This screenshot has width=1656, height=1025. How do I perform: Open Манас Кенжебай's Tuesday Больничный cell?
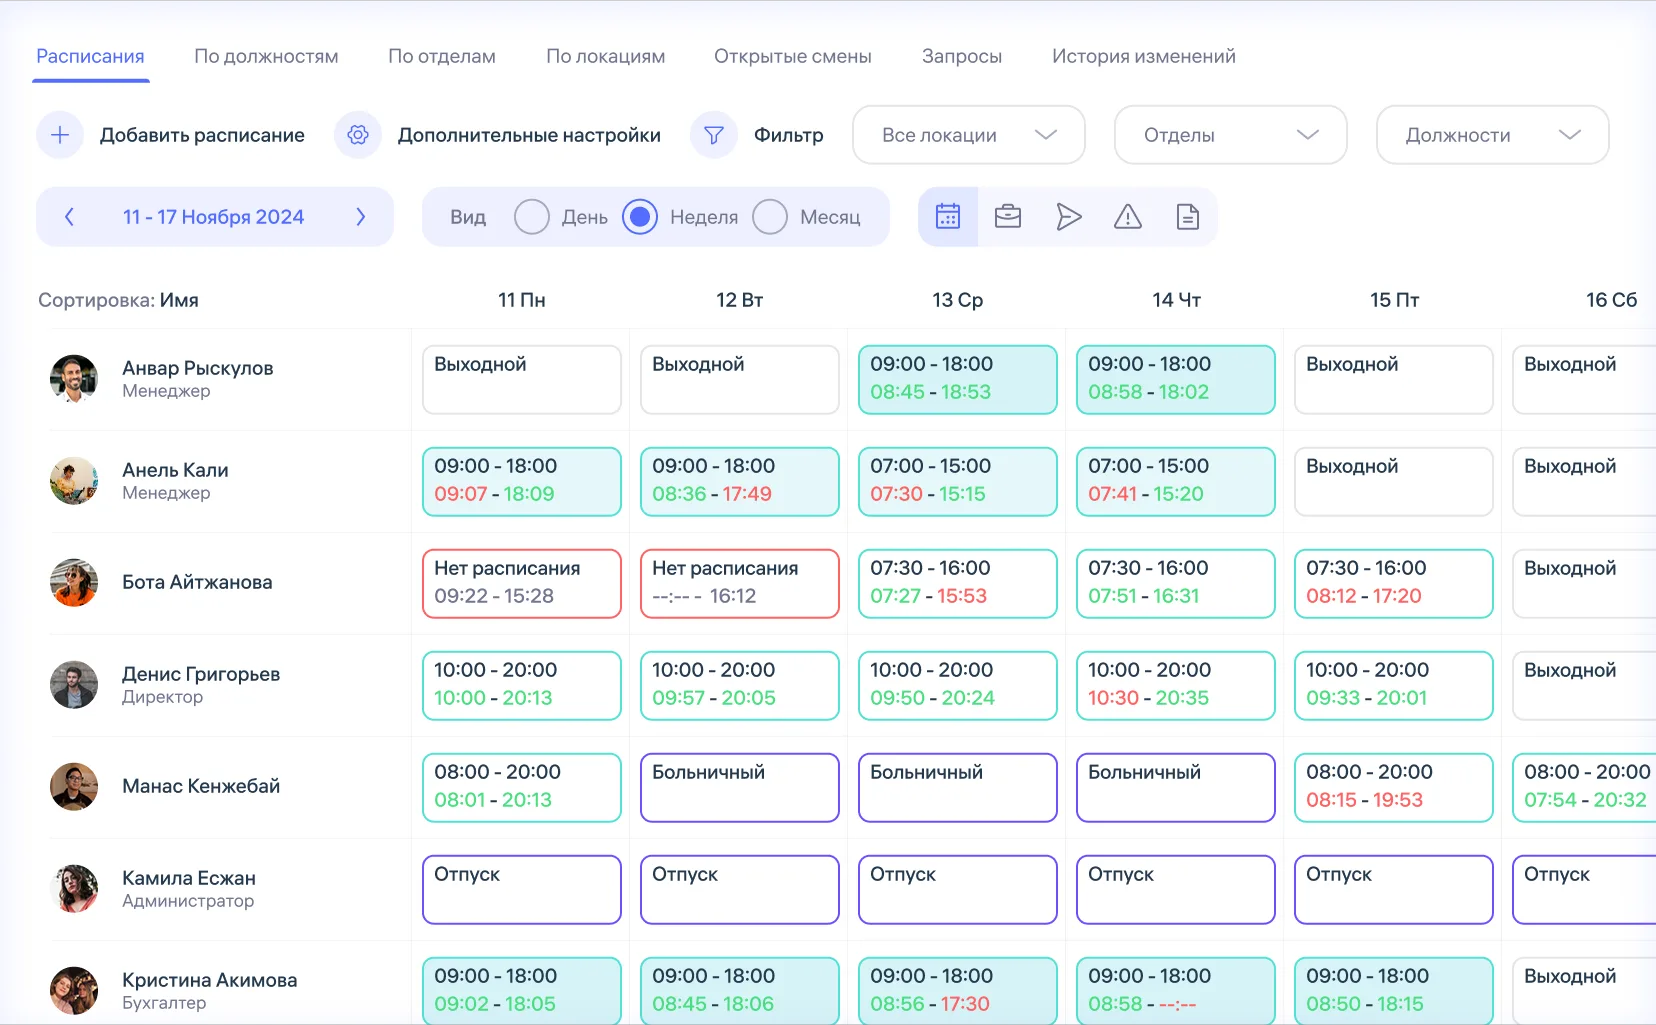click(x=740, y=788)
